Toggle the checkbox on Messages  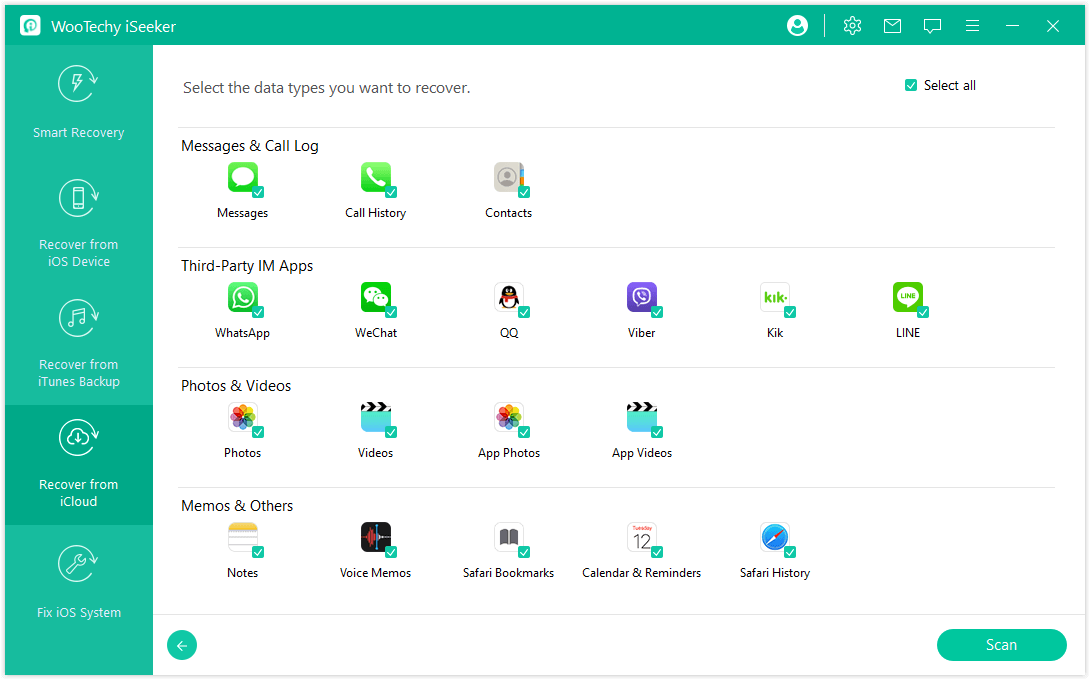point(258,192)
